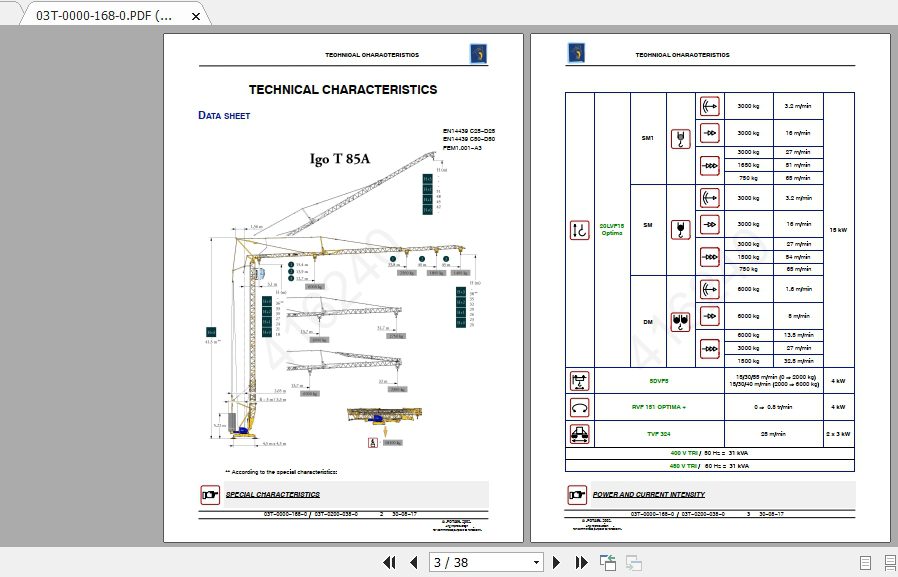This screenshot has height=577, width=898.
Task: Select '480 V TRI / 60 Hz' row
Action: 710,466
